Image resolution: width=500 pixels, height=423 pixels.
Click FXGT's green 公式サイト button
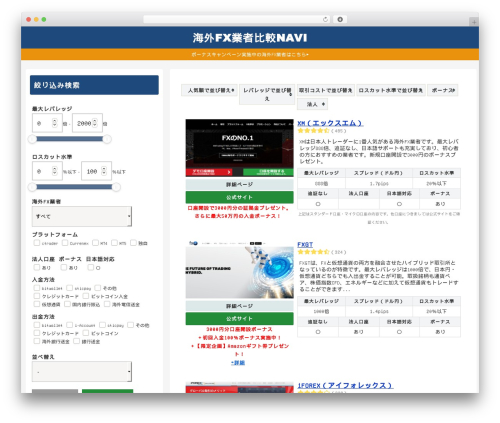(x=239, y=319)
